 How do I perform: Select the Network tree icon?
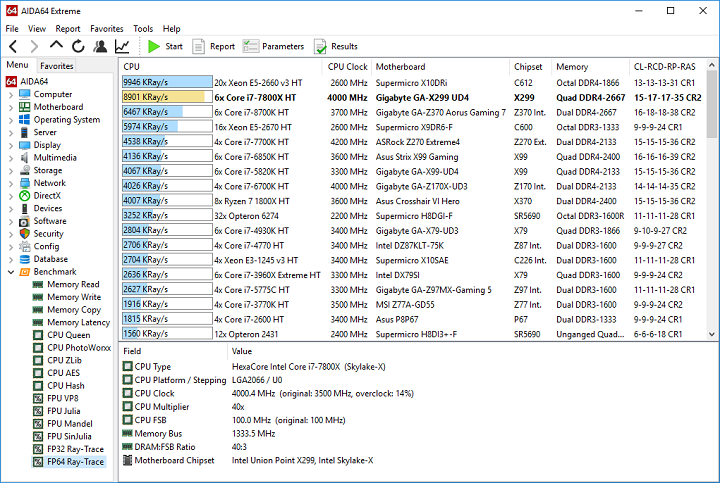click(24, 183)
